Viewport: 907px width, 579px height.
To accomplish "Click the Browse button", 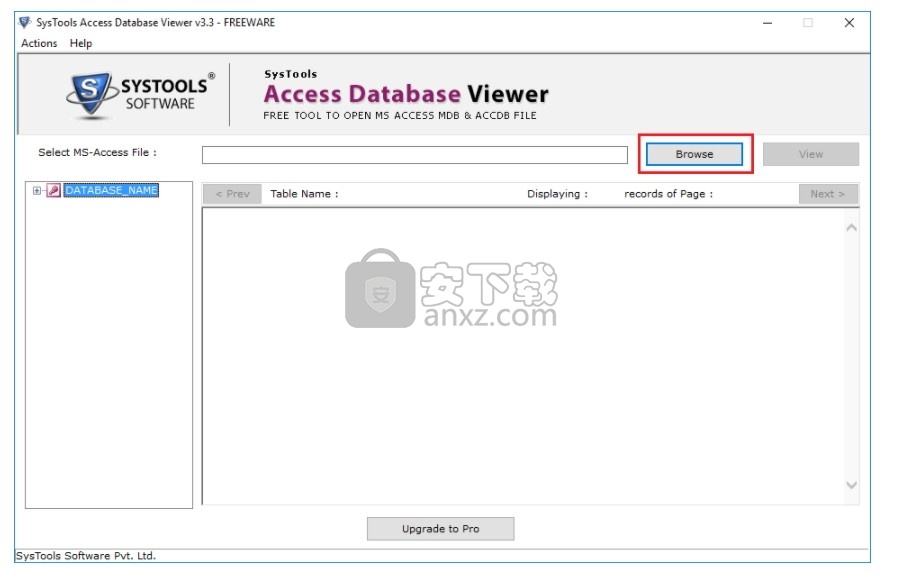I will coord(694,154).
